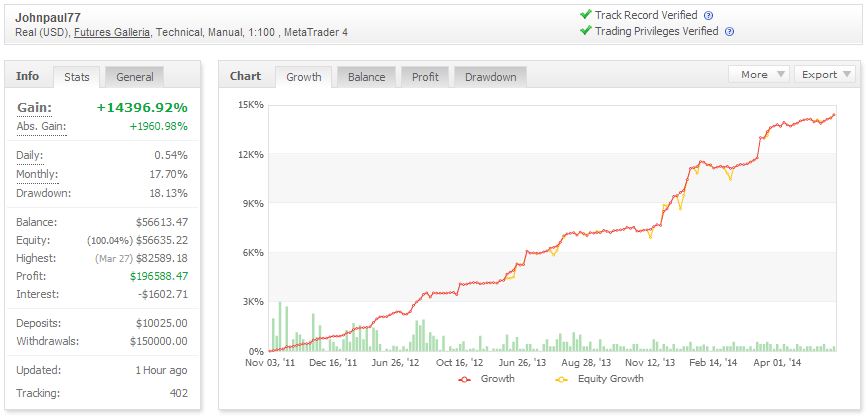Click green checkmark for Trading Privileges Verified
The width and height of the screenshot is (868, 418).
click(585, 31)
